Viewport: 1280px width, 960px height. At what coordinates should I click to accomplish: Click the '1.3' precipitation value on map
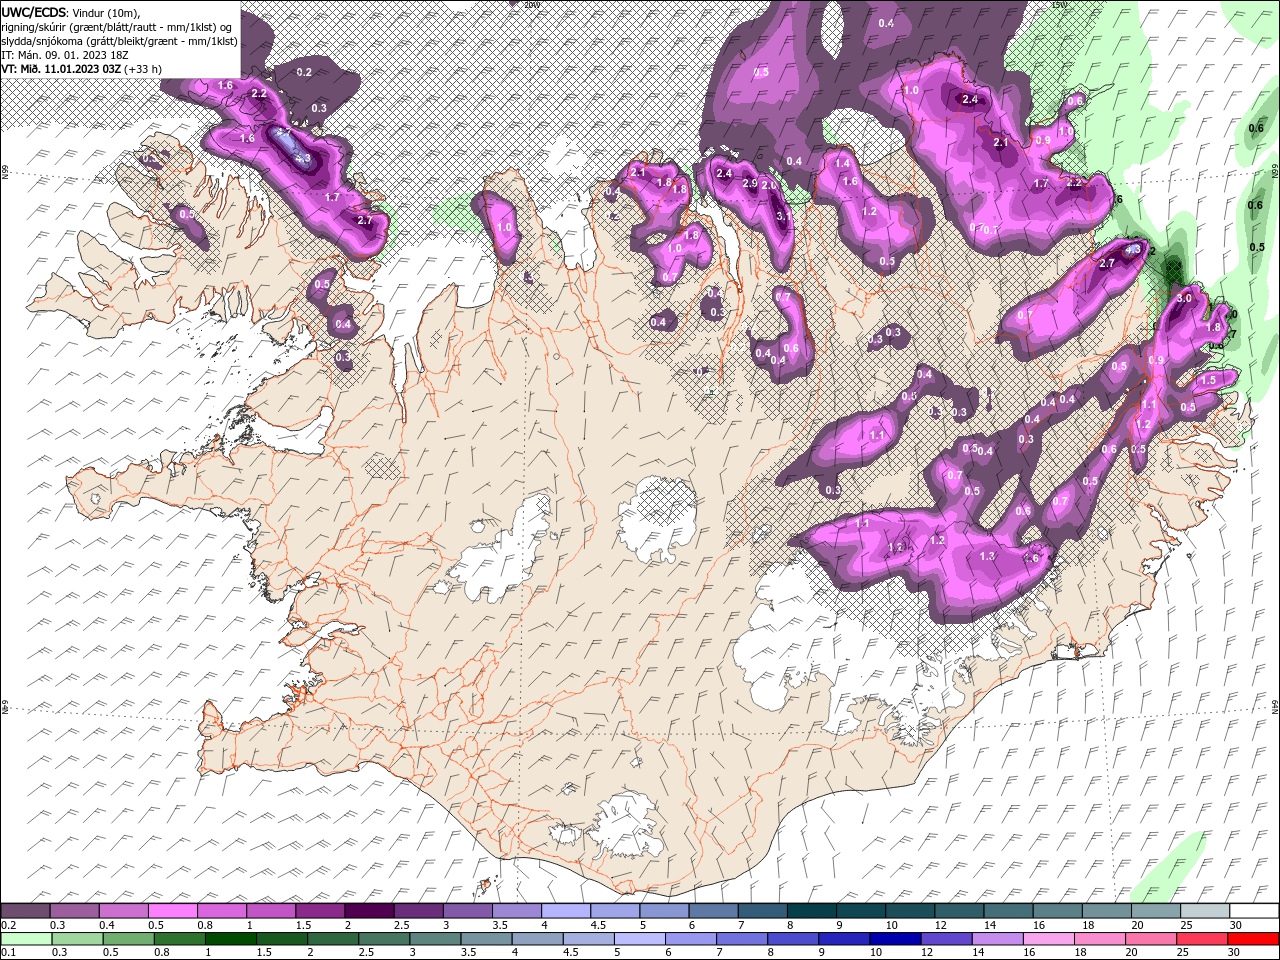click(x=987, y=556)
